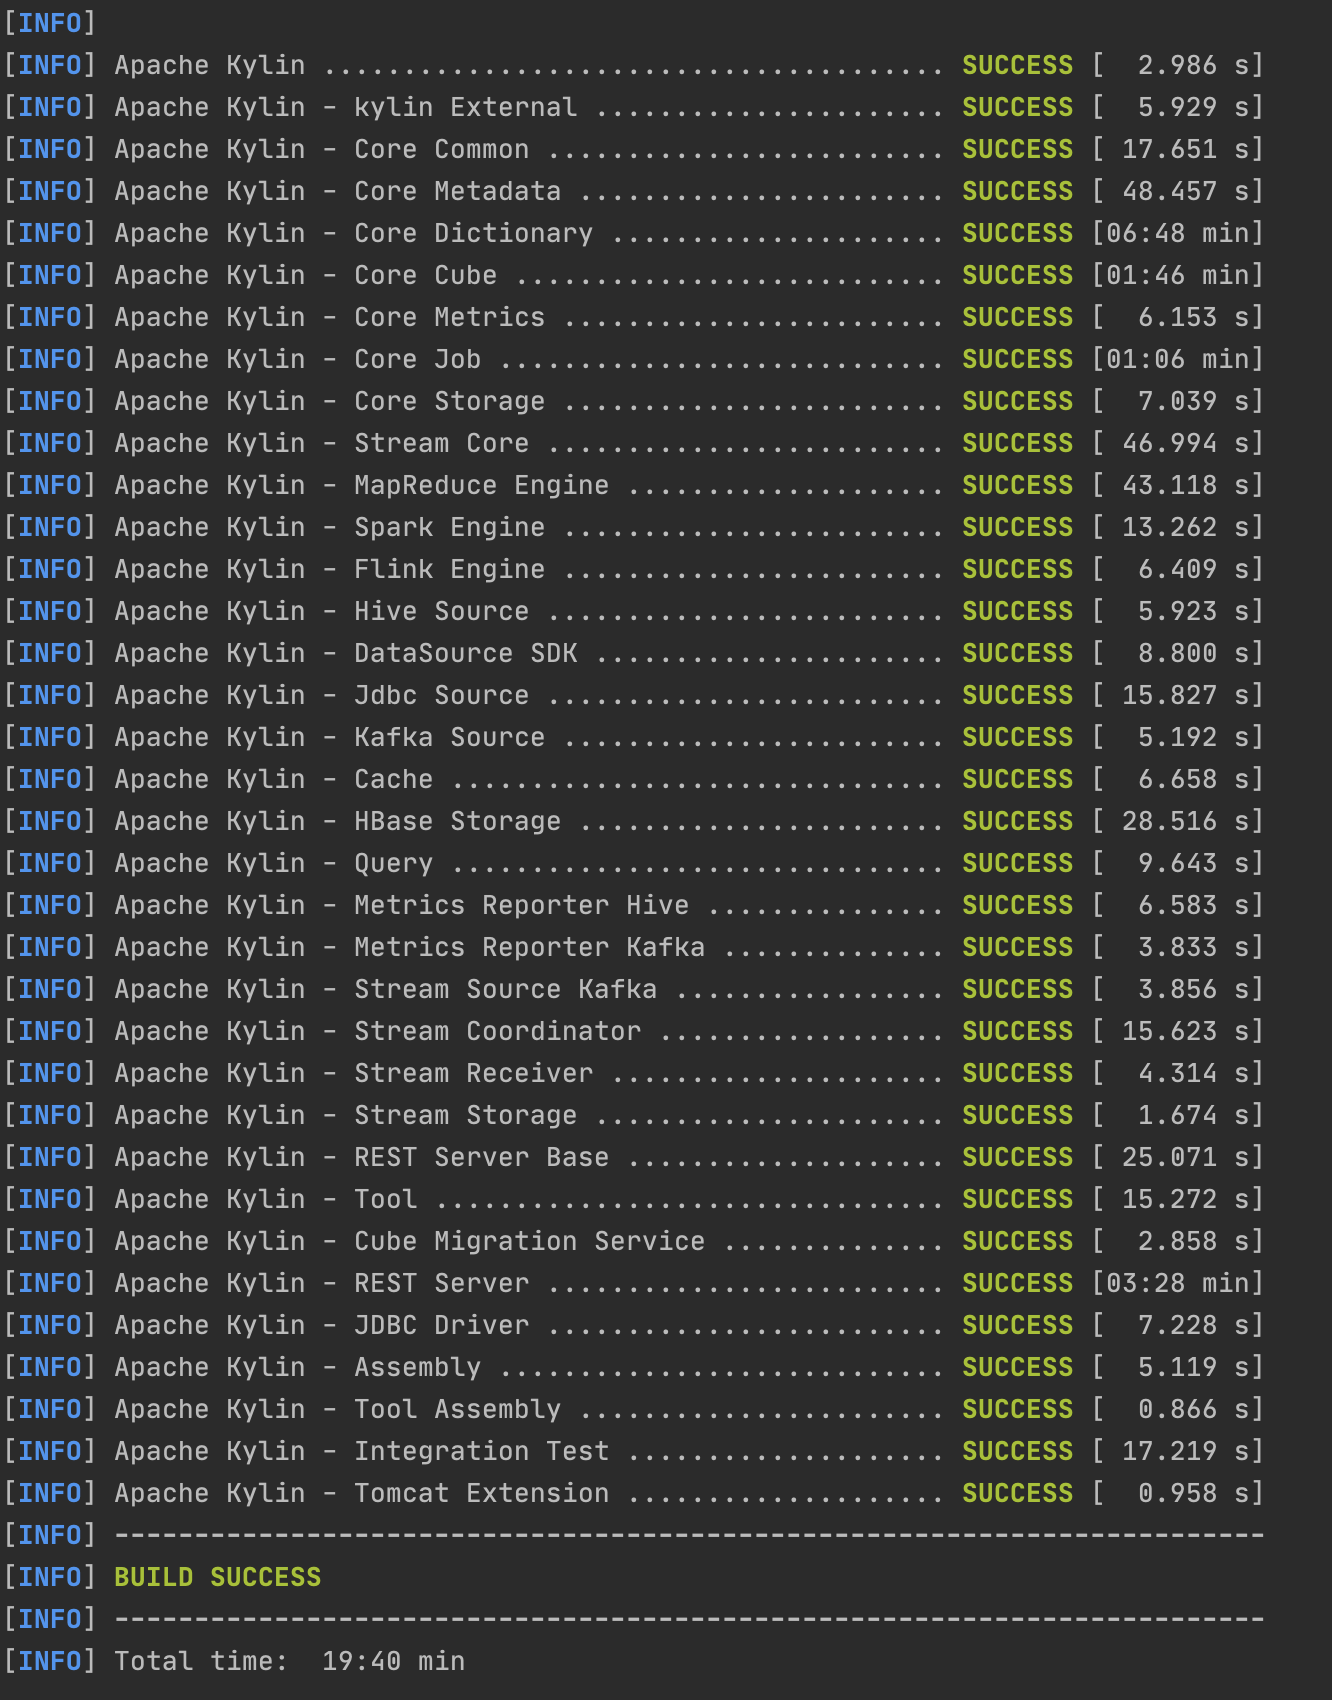Select the 'Core Common' module text

pos(441,149)
